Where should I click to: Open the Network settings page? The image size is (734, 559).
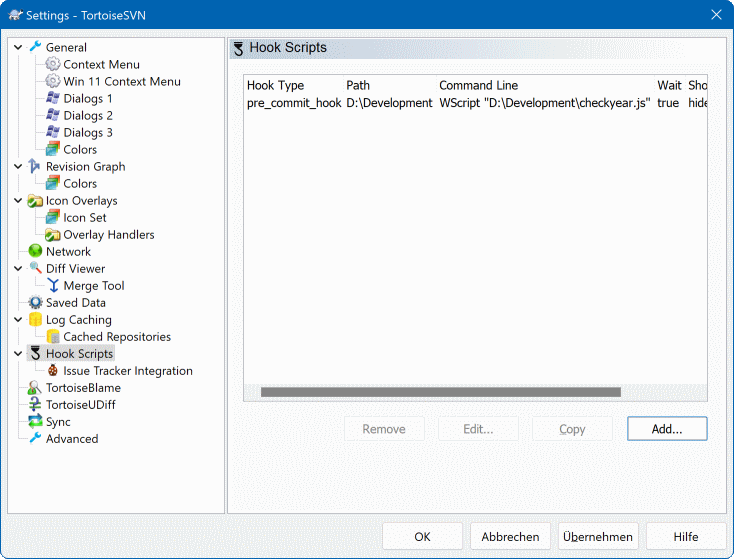(x=68, y=251)
